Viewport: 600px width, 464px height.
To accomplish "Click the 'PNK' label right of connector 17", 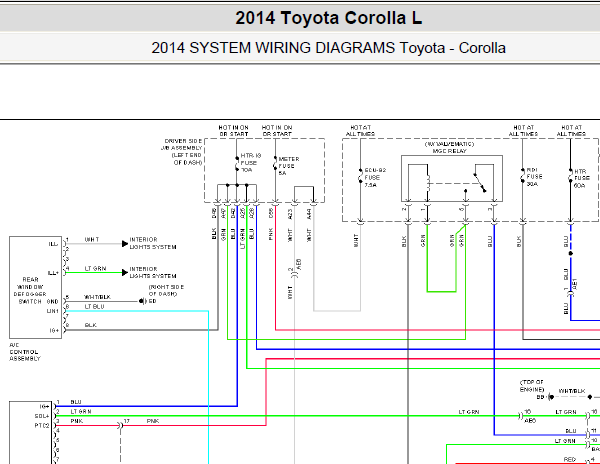I will coord(152,421).
